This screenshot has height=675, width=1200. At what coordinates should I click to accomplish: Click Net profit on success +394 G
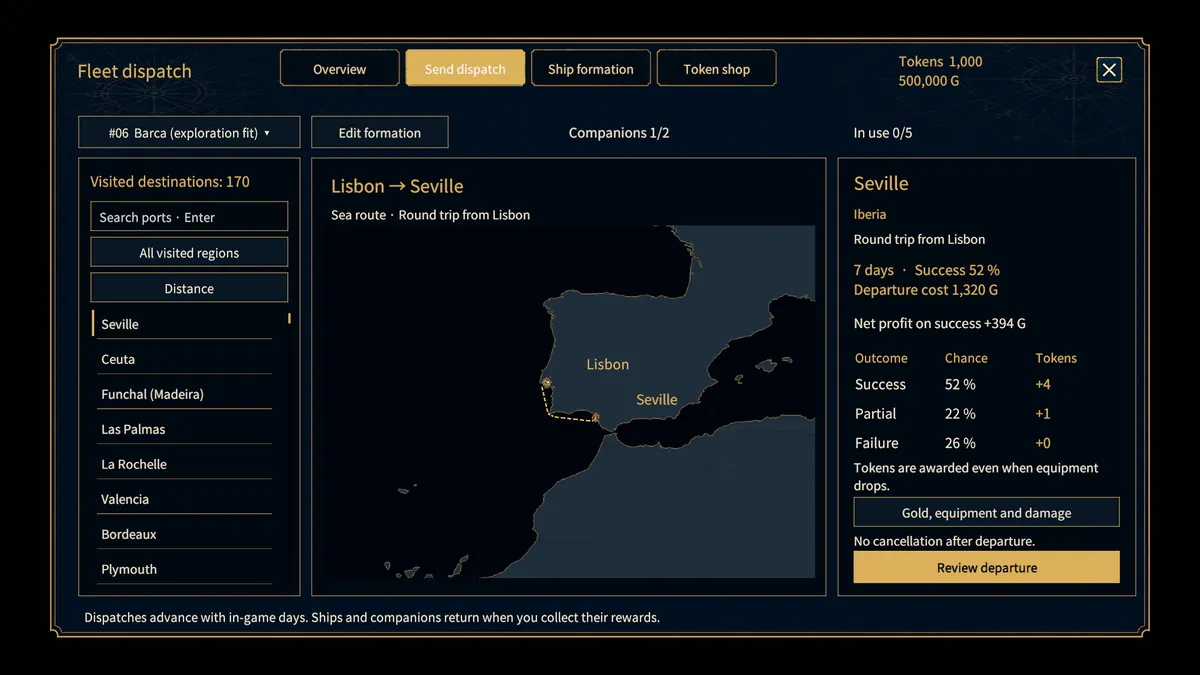940,323
